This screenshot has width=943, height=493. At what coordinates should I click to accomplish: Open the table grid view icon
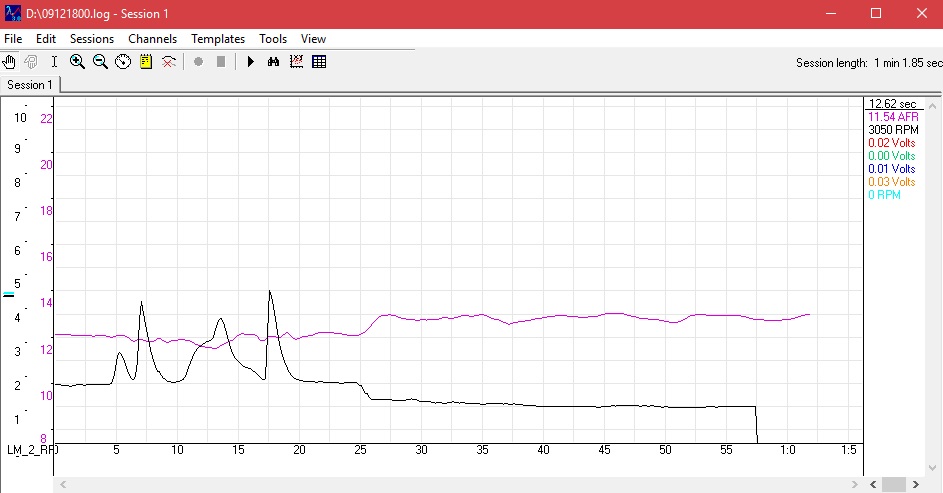(x=319, y=62)
